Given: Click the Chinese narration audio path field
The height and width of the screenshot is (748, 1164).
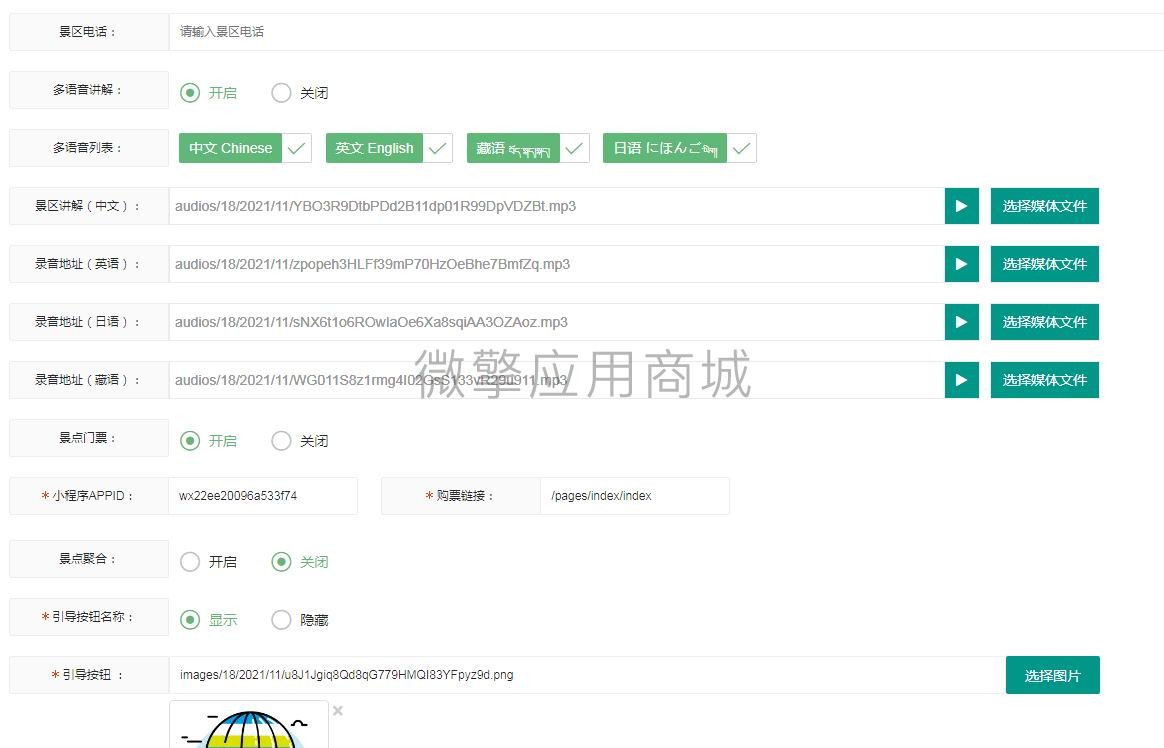Looking at the screenshot, I should point(557,206).
